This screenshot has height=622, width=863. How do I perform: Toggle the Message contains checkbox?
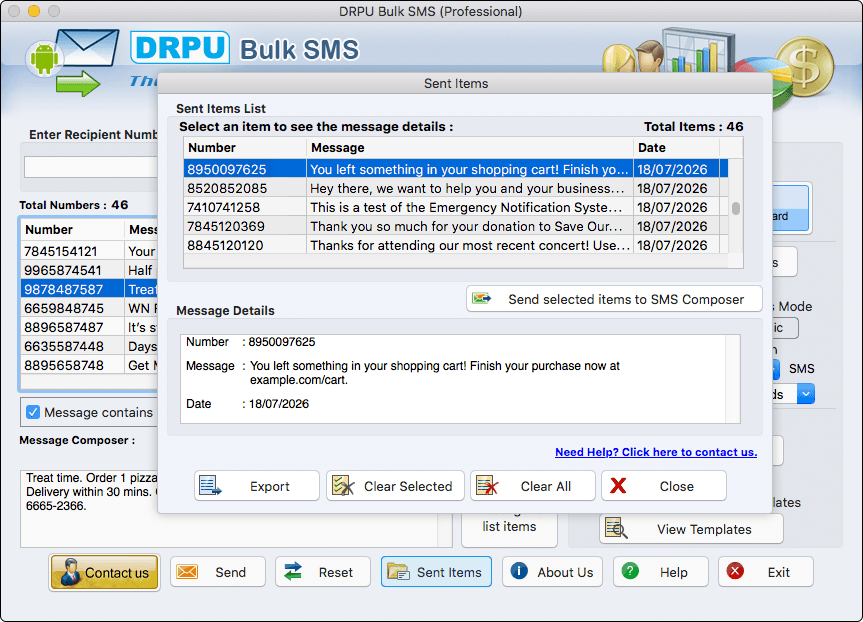[33, 412]
